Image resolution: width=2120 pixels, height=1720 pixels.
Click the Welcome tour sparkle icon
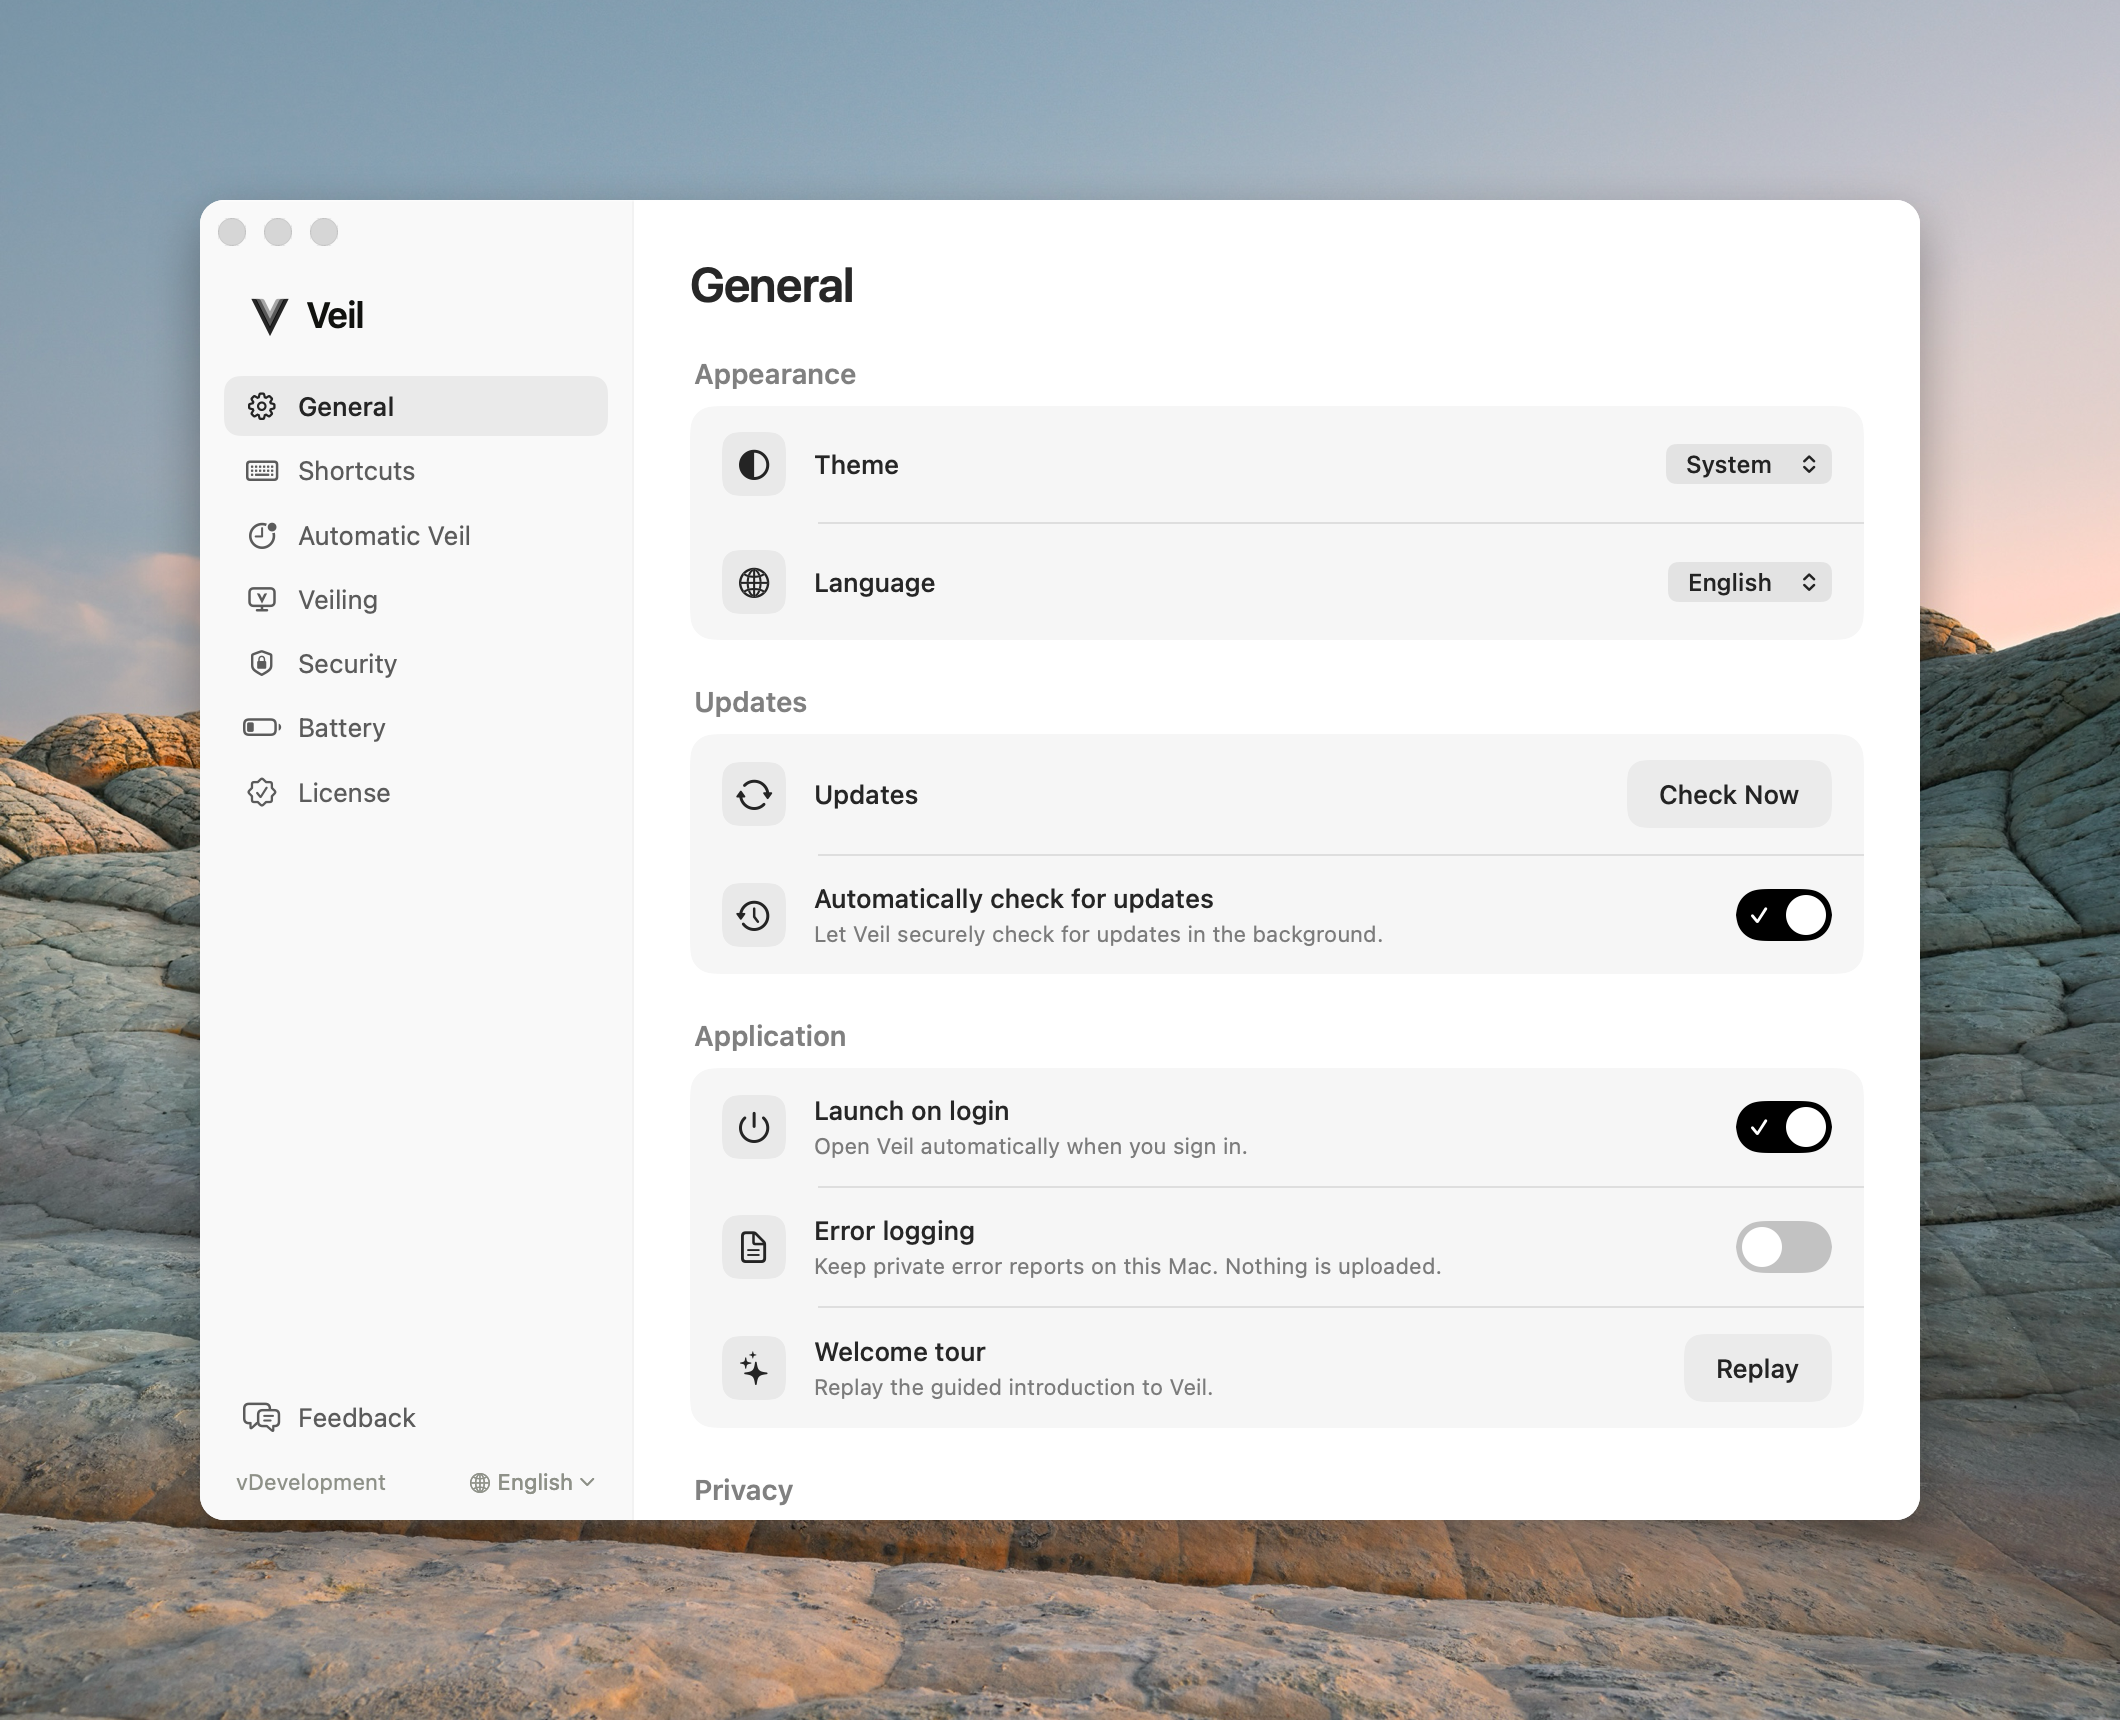pyautogui.click(x=754, y=1368)
